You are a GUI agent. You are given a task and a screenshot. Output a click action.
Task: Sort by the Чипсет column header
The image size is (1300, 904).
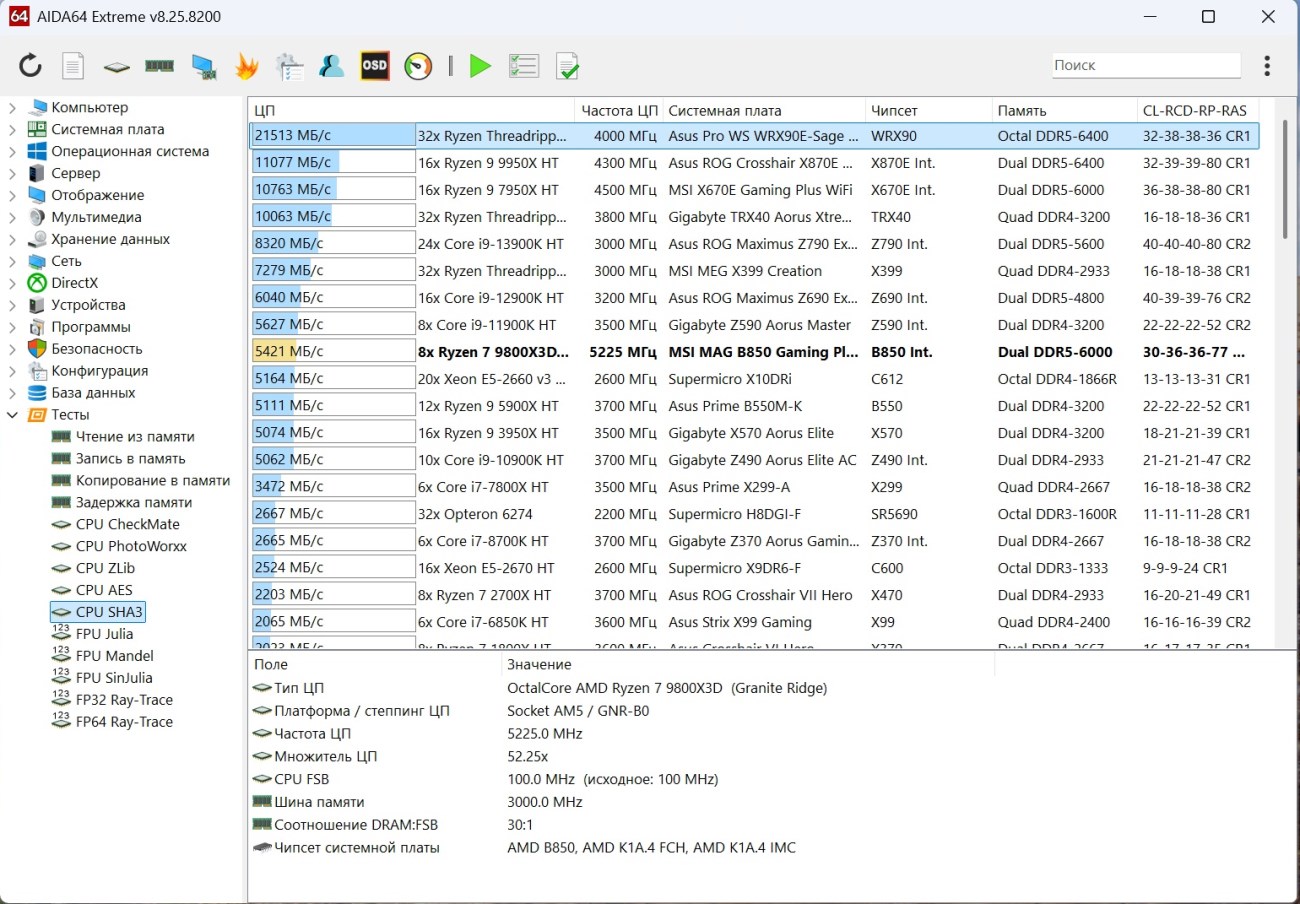click(929, 110)
